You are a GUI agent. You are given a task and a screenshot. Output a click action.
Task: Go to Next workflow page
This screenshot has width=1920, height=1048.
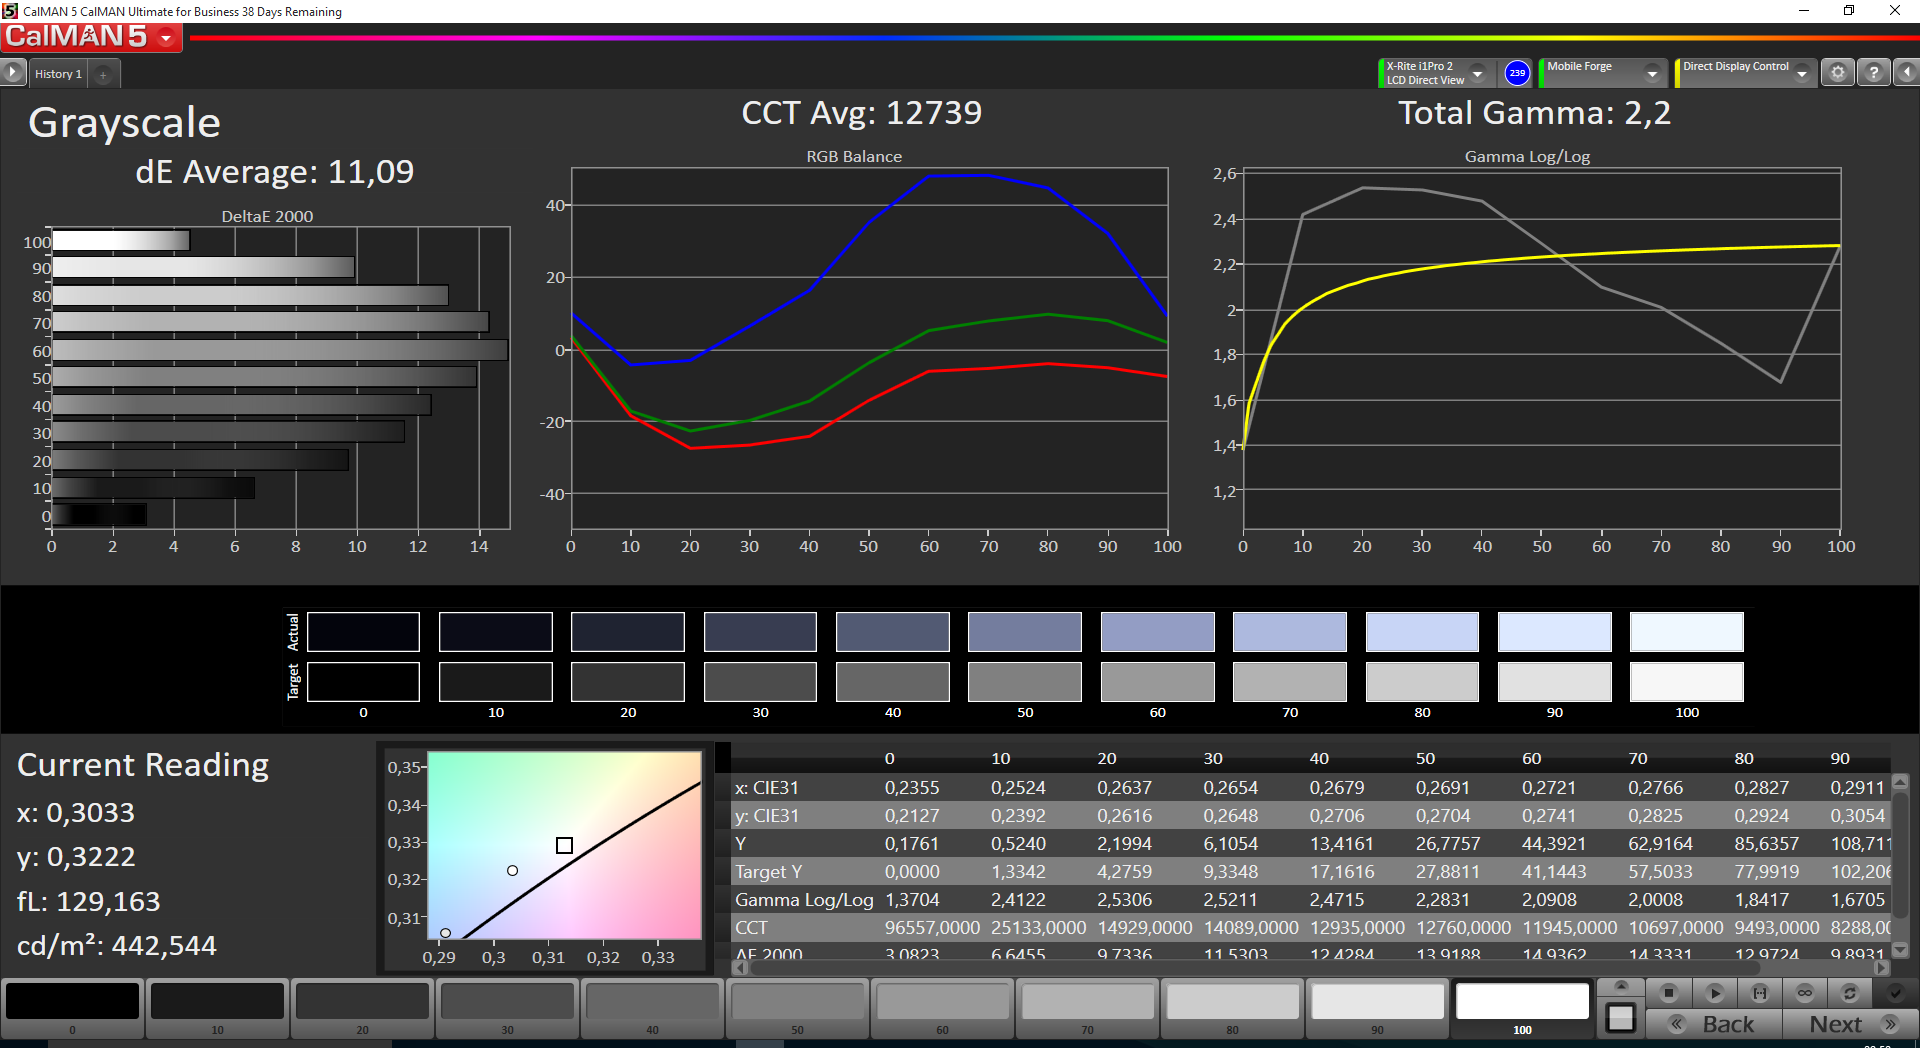coord(1850,1024)
